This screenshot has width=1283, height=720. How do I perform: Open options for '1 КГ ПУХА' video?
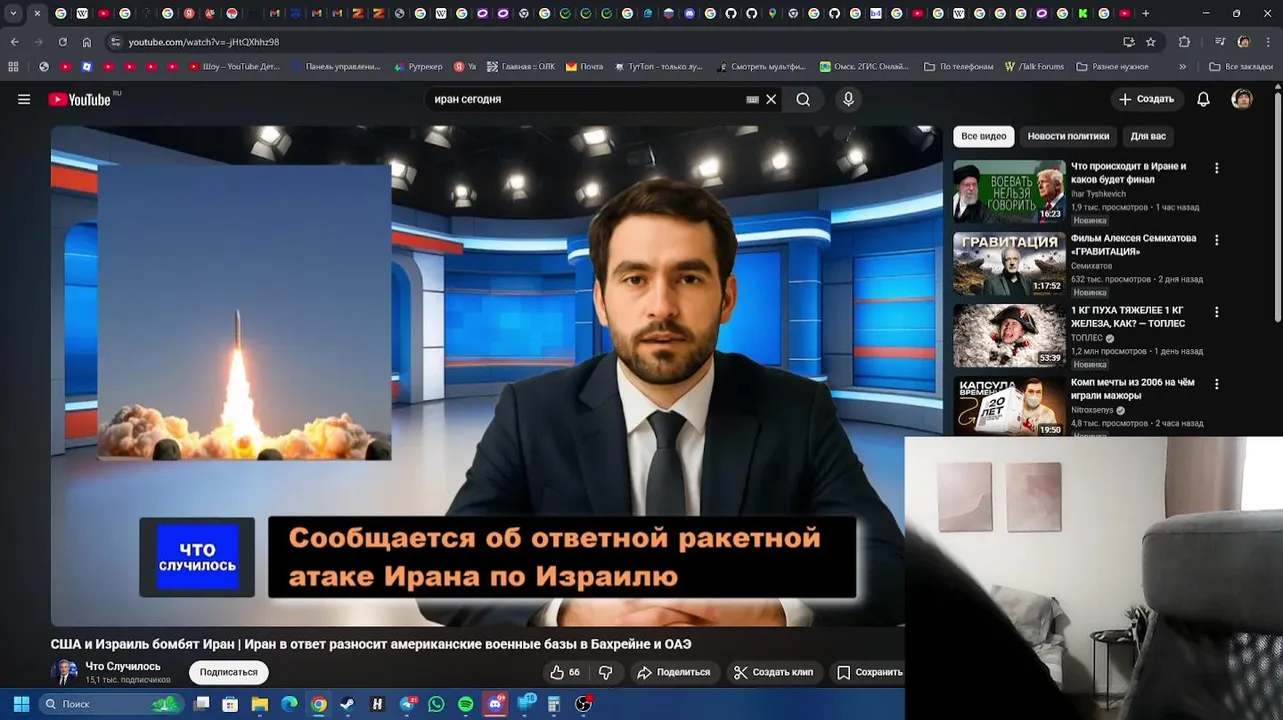pos(1217,313)
